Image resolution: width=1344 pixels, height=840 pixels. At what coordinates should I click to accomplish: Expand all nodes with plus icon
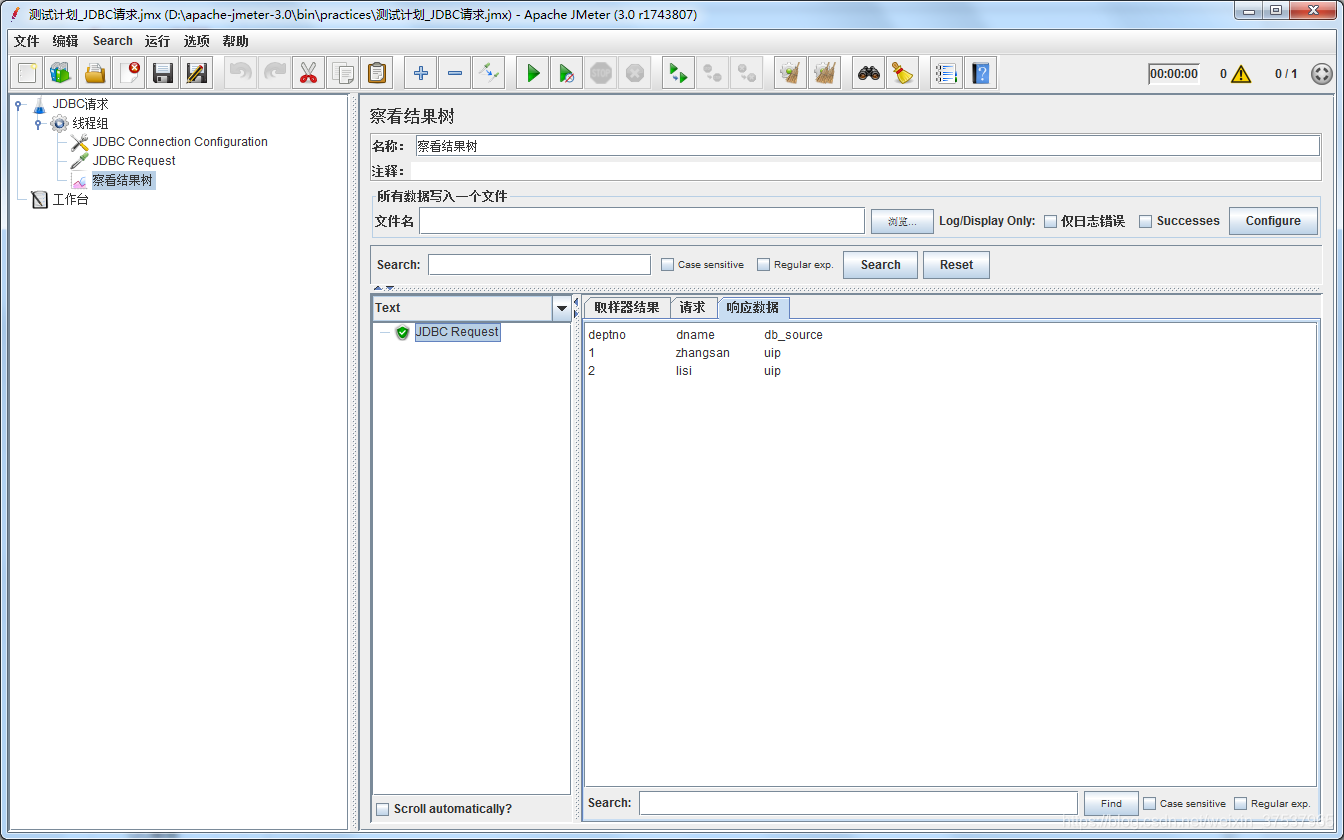421,73
